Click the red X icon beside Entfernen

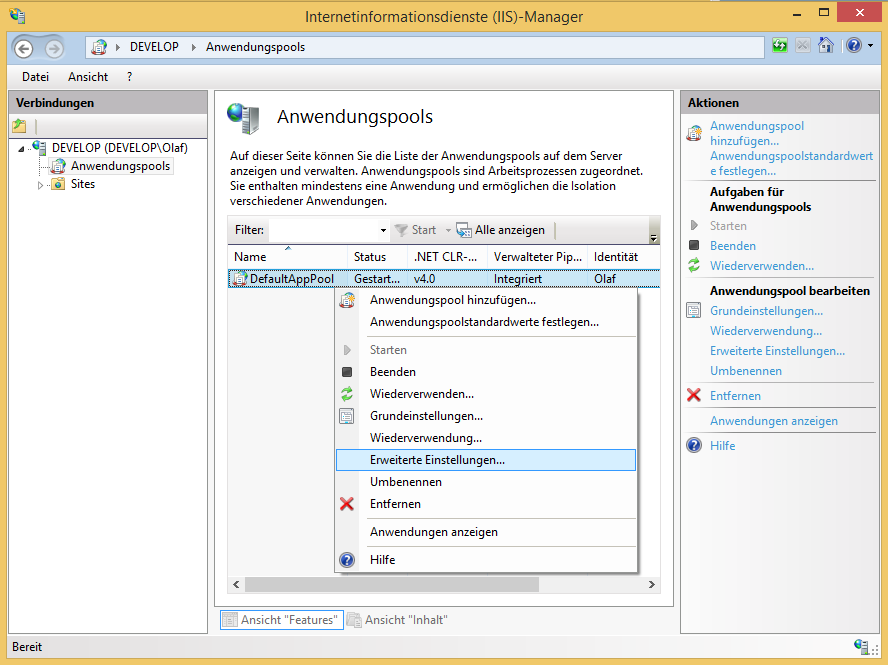click(694, 395)
